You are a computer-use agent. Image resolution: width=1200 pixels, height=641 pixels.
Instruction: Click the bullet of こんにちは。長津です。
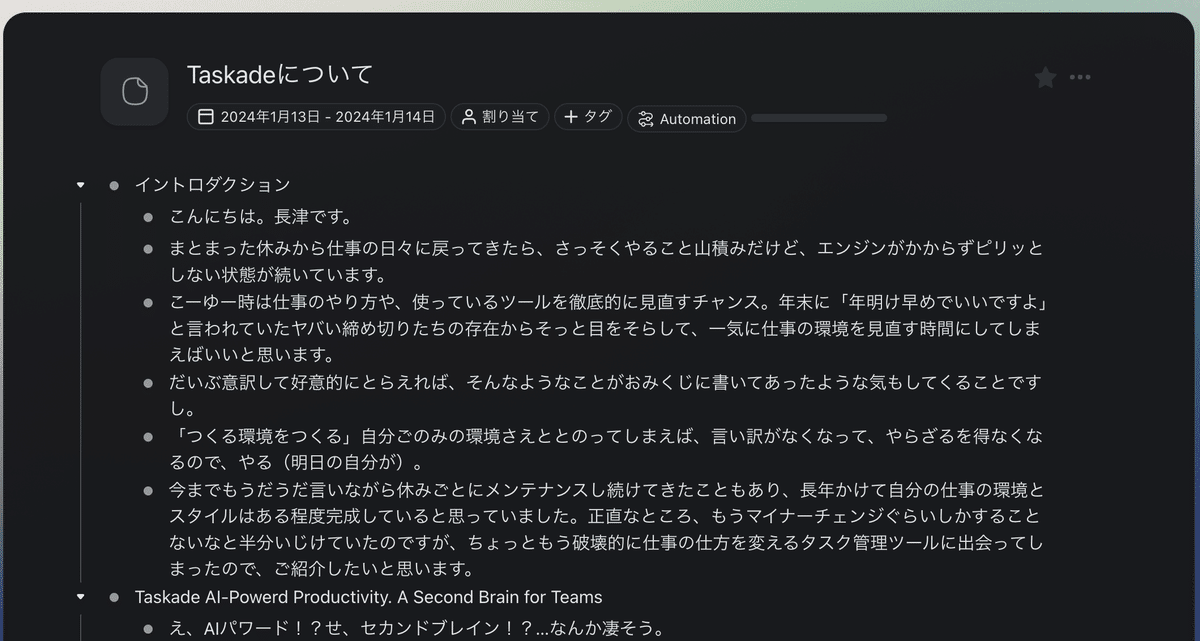point(148,217)
